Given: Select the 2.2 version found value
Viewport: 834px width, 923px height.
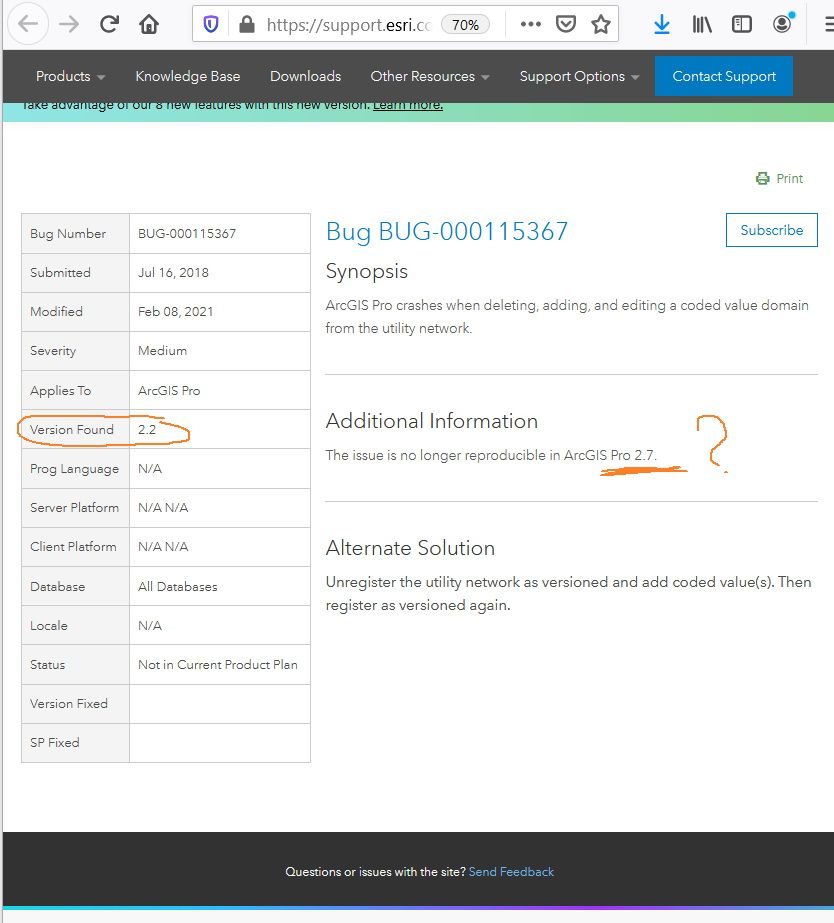Looking at the screenshot, I should pyautogui.click(x=147, y=430).
